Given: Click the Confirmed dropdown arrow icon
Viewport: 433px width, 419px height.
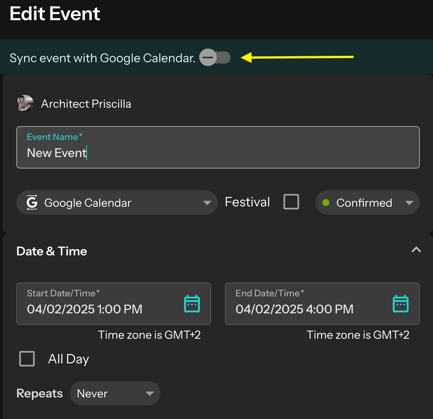Looking at the screenshot, I should point(409,203).
